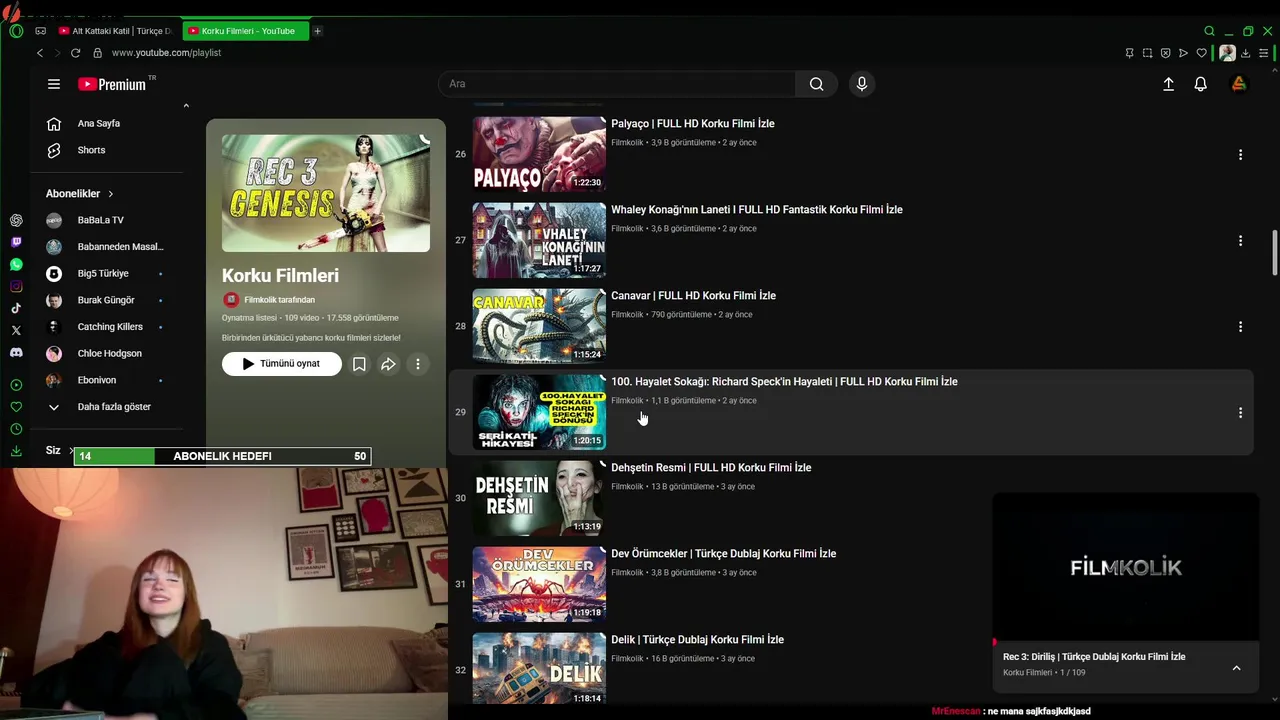Open a new browser tab
The width and height of the screenshot is (1280, 720).
pyautogui.click(x=317, y=31)
